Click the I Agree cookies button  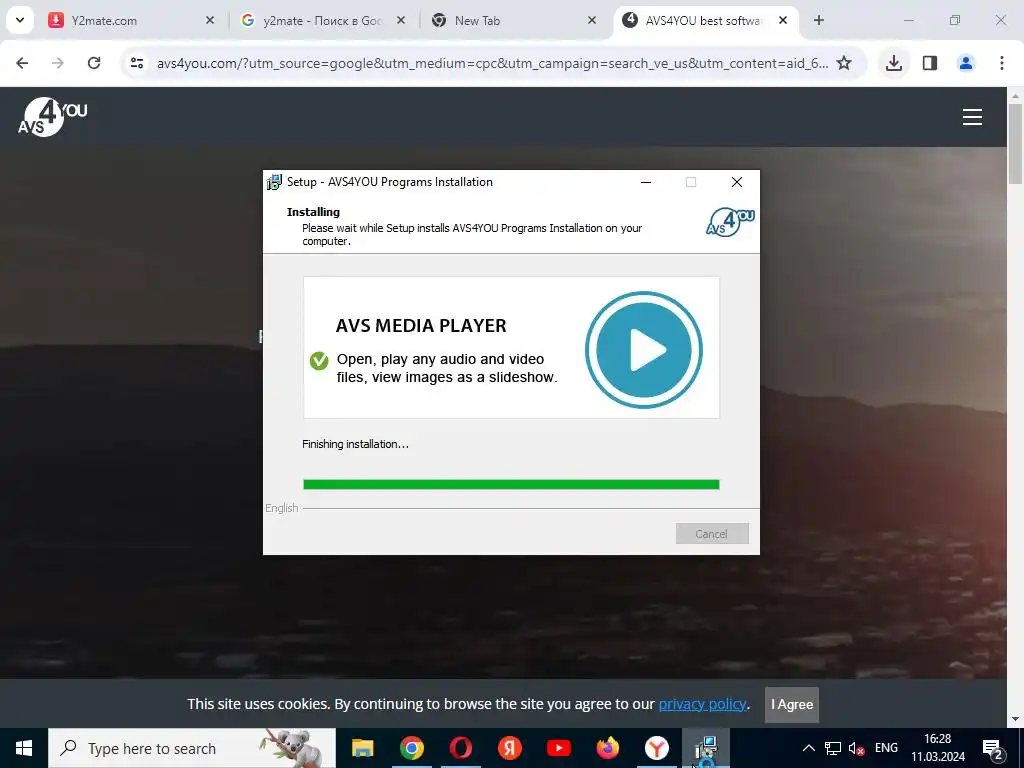coord(792,705)
